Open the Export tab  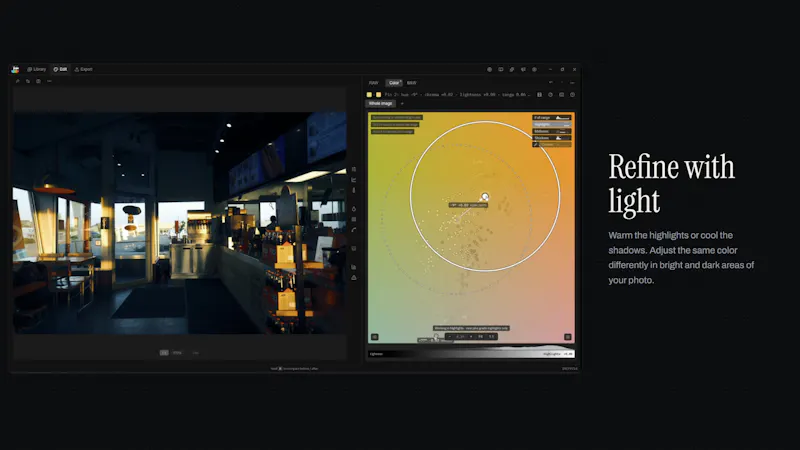click(x=84, y=69)
